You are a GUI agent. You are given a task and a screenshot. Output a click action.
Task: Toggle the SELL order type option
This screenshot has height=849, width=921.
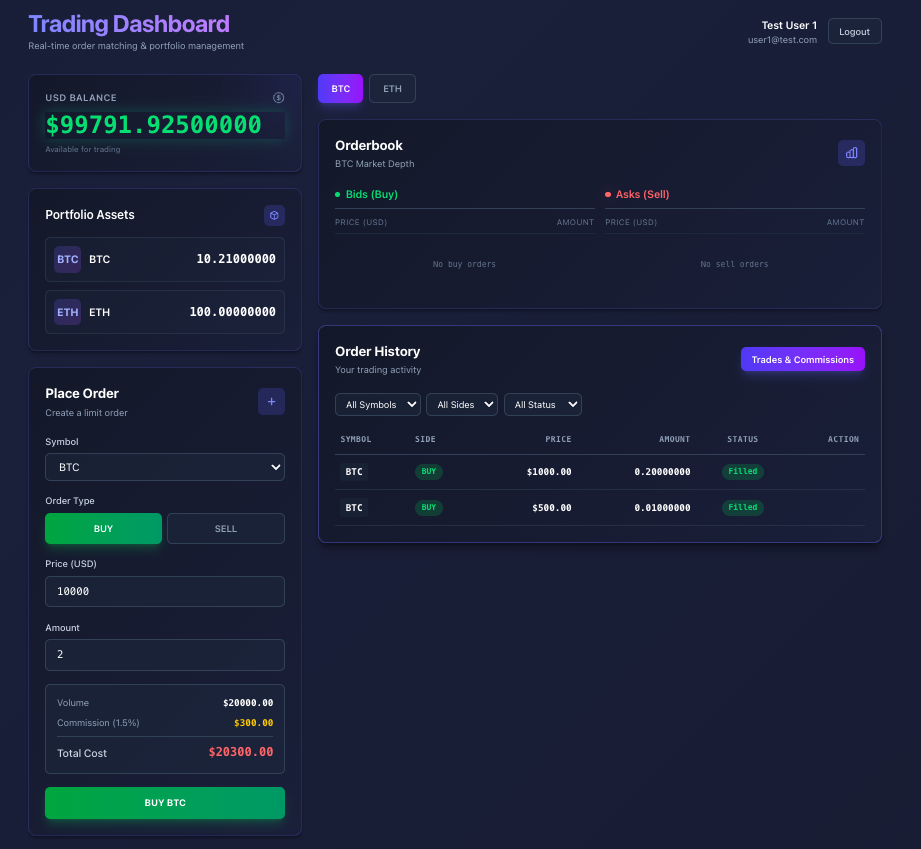225,528
